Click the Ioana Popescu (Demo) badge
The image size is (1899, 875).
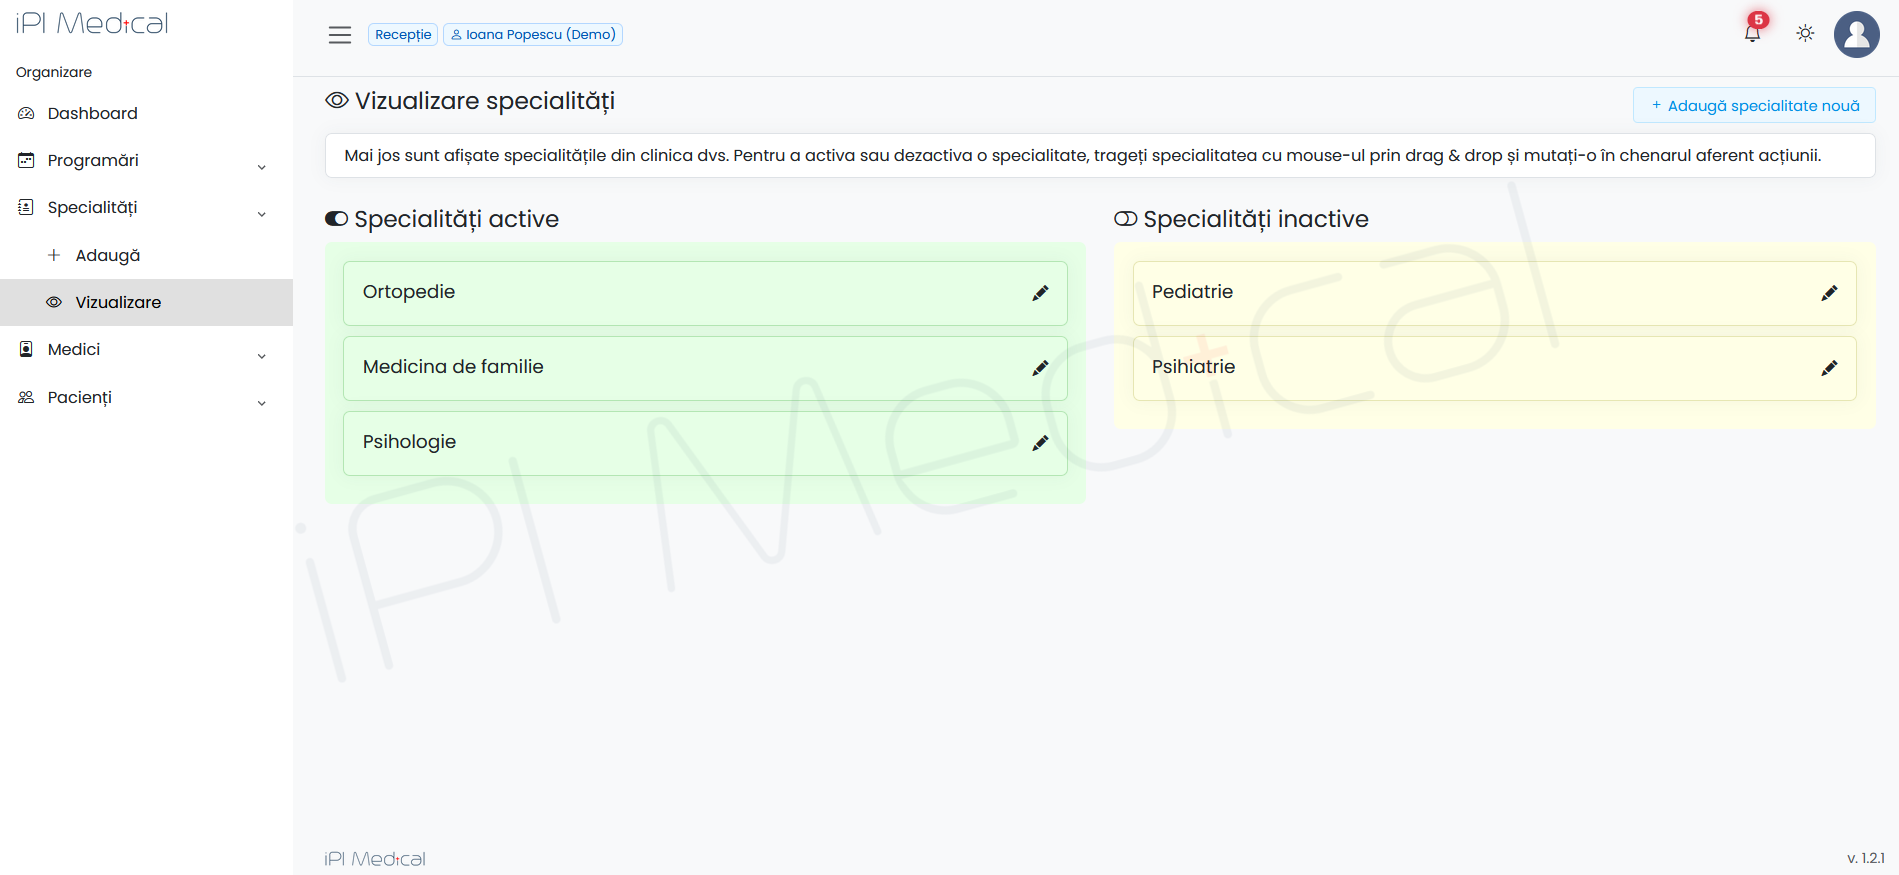(x=533, y=35)
